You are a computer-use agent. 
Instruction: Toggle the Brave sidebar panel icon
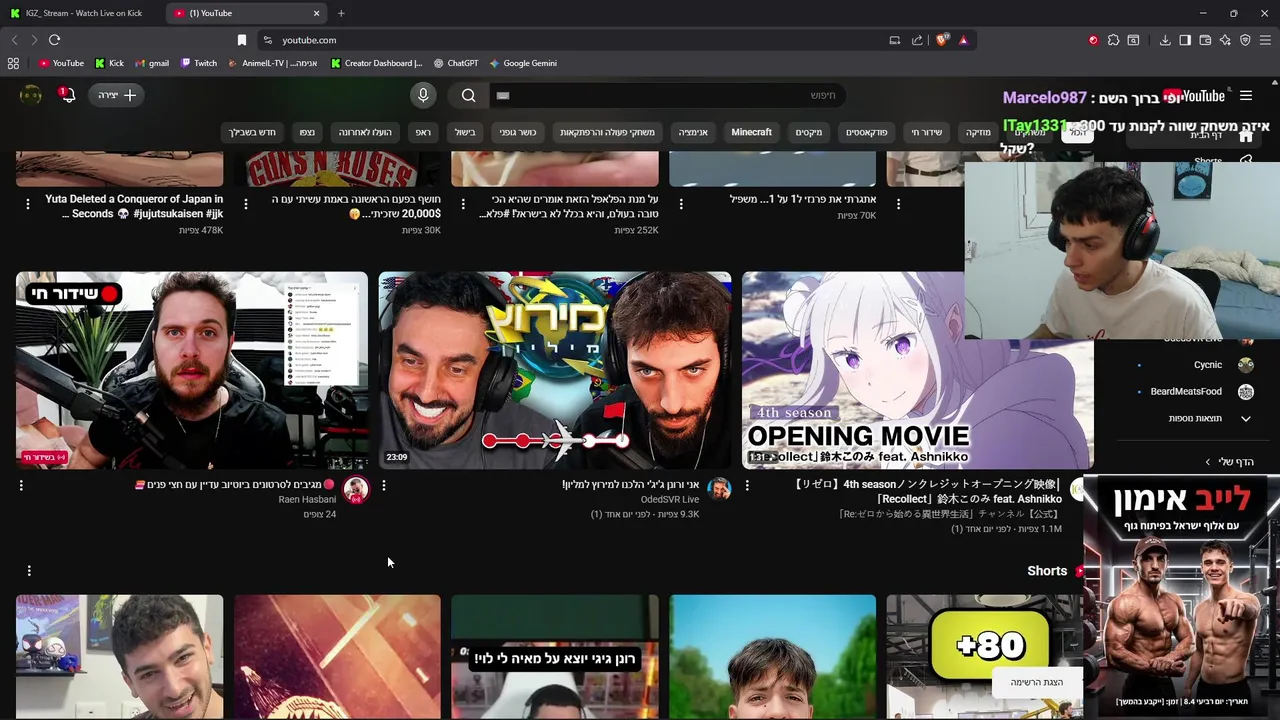pos(1185,40)
